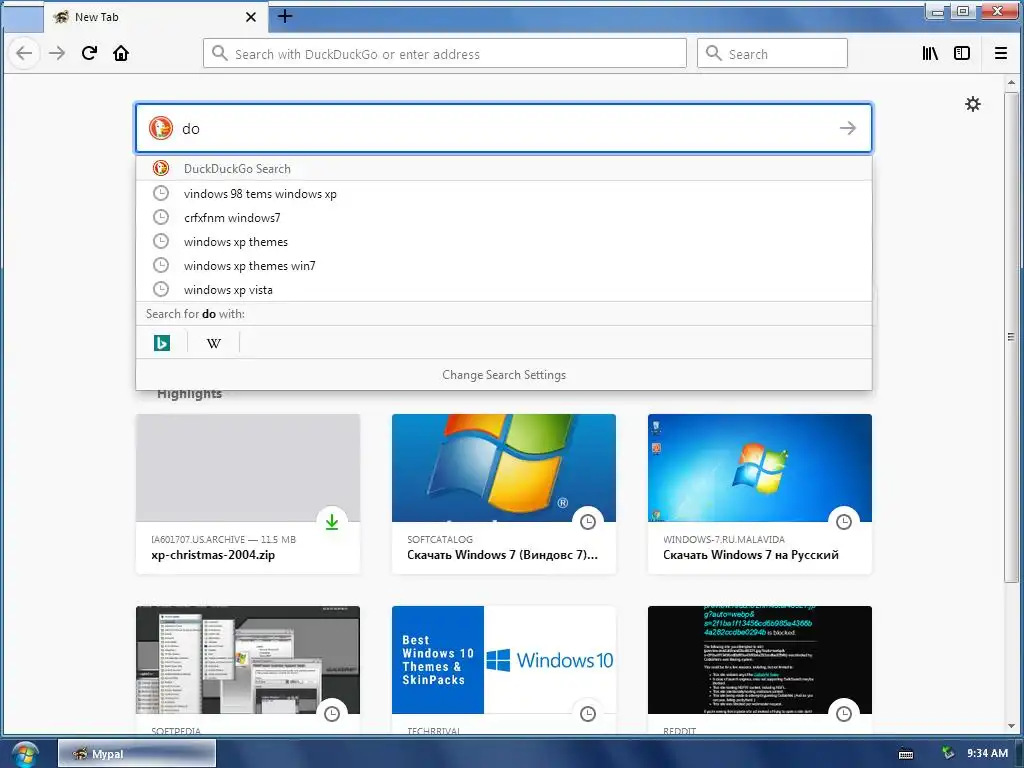Open the hamburger menu

click(x=1000, y=54)
